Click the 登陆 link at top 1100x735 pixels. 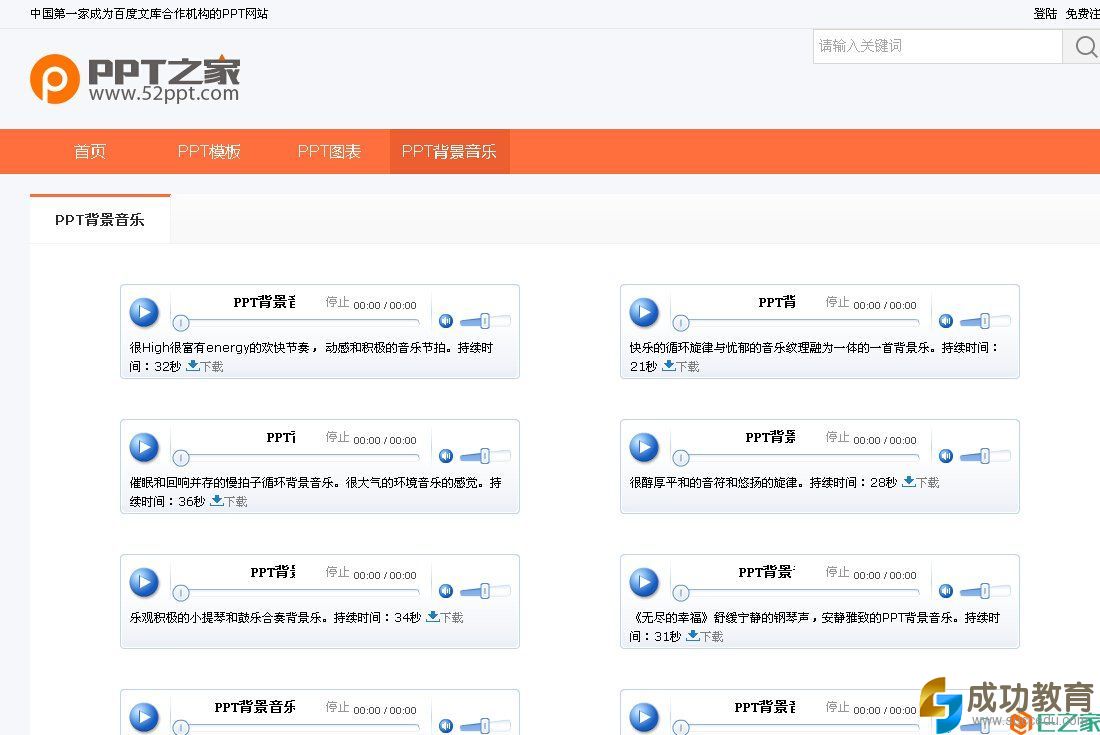(x=1045, y=14)
